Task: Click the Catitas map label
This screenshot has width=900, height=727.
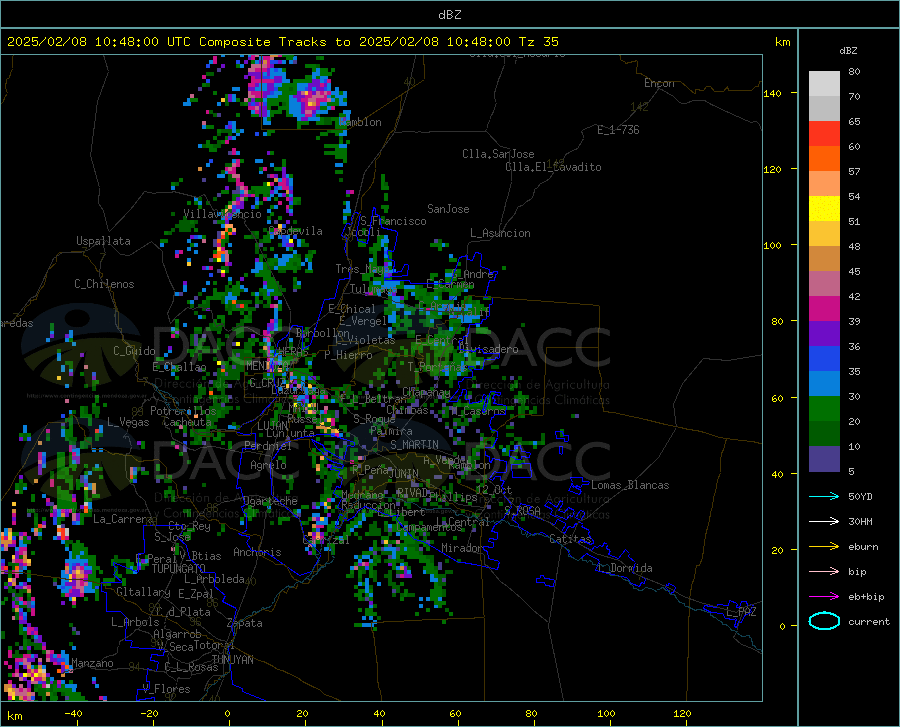Action: tap(570, 539)
